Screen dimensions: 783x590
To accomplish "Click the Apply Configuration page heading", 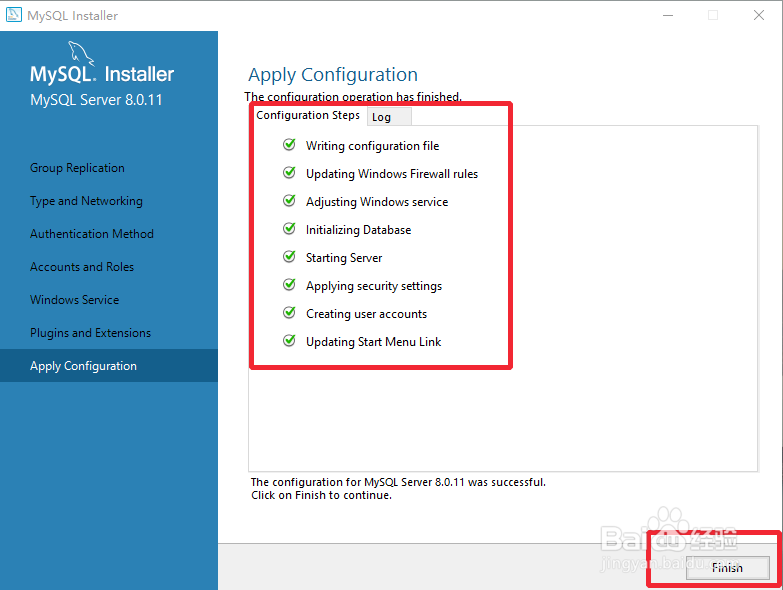I will (x=333, y=75).
